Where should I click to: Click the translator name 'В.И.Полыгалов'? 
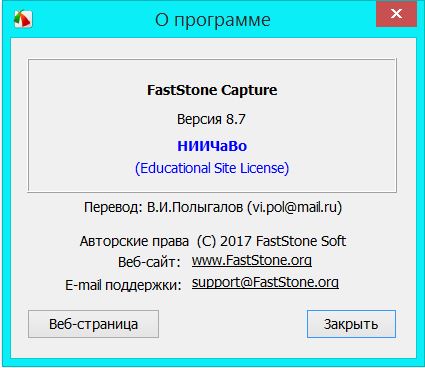(195, 207)
